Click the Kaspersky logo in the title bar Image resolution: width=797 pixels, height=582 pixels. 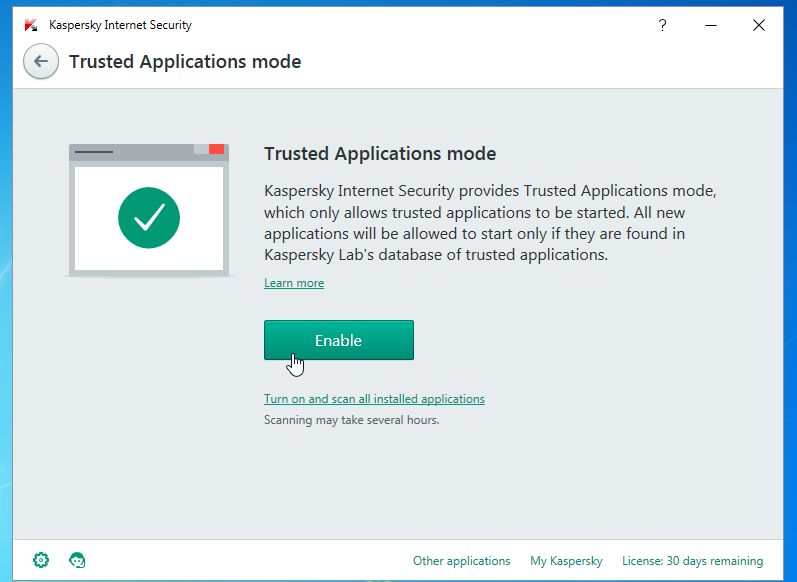tap(30, 25)
